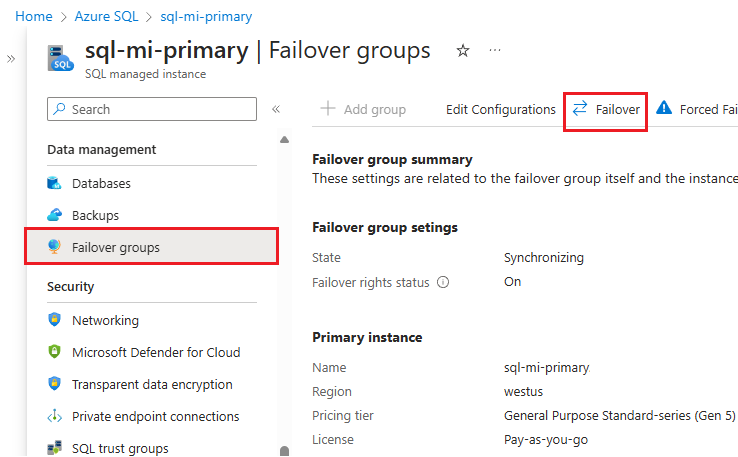
Task: Click the Private endpoint connections icon
Action: point(55,416)
